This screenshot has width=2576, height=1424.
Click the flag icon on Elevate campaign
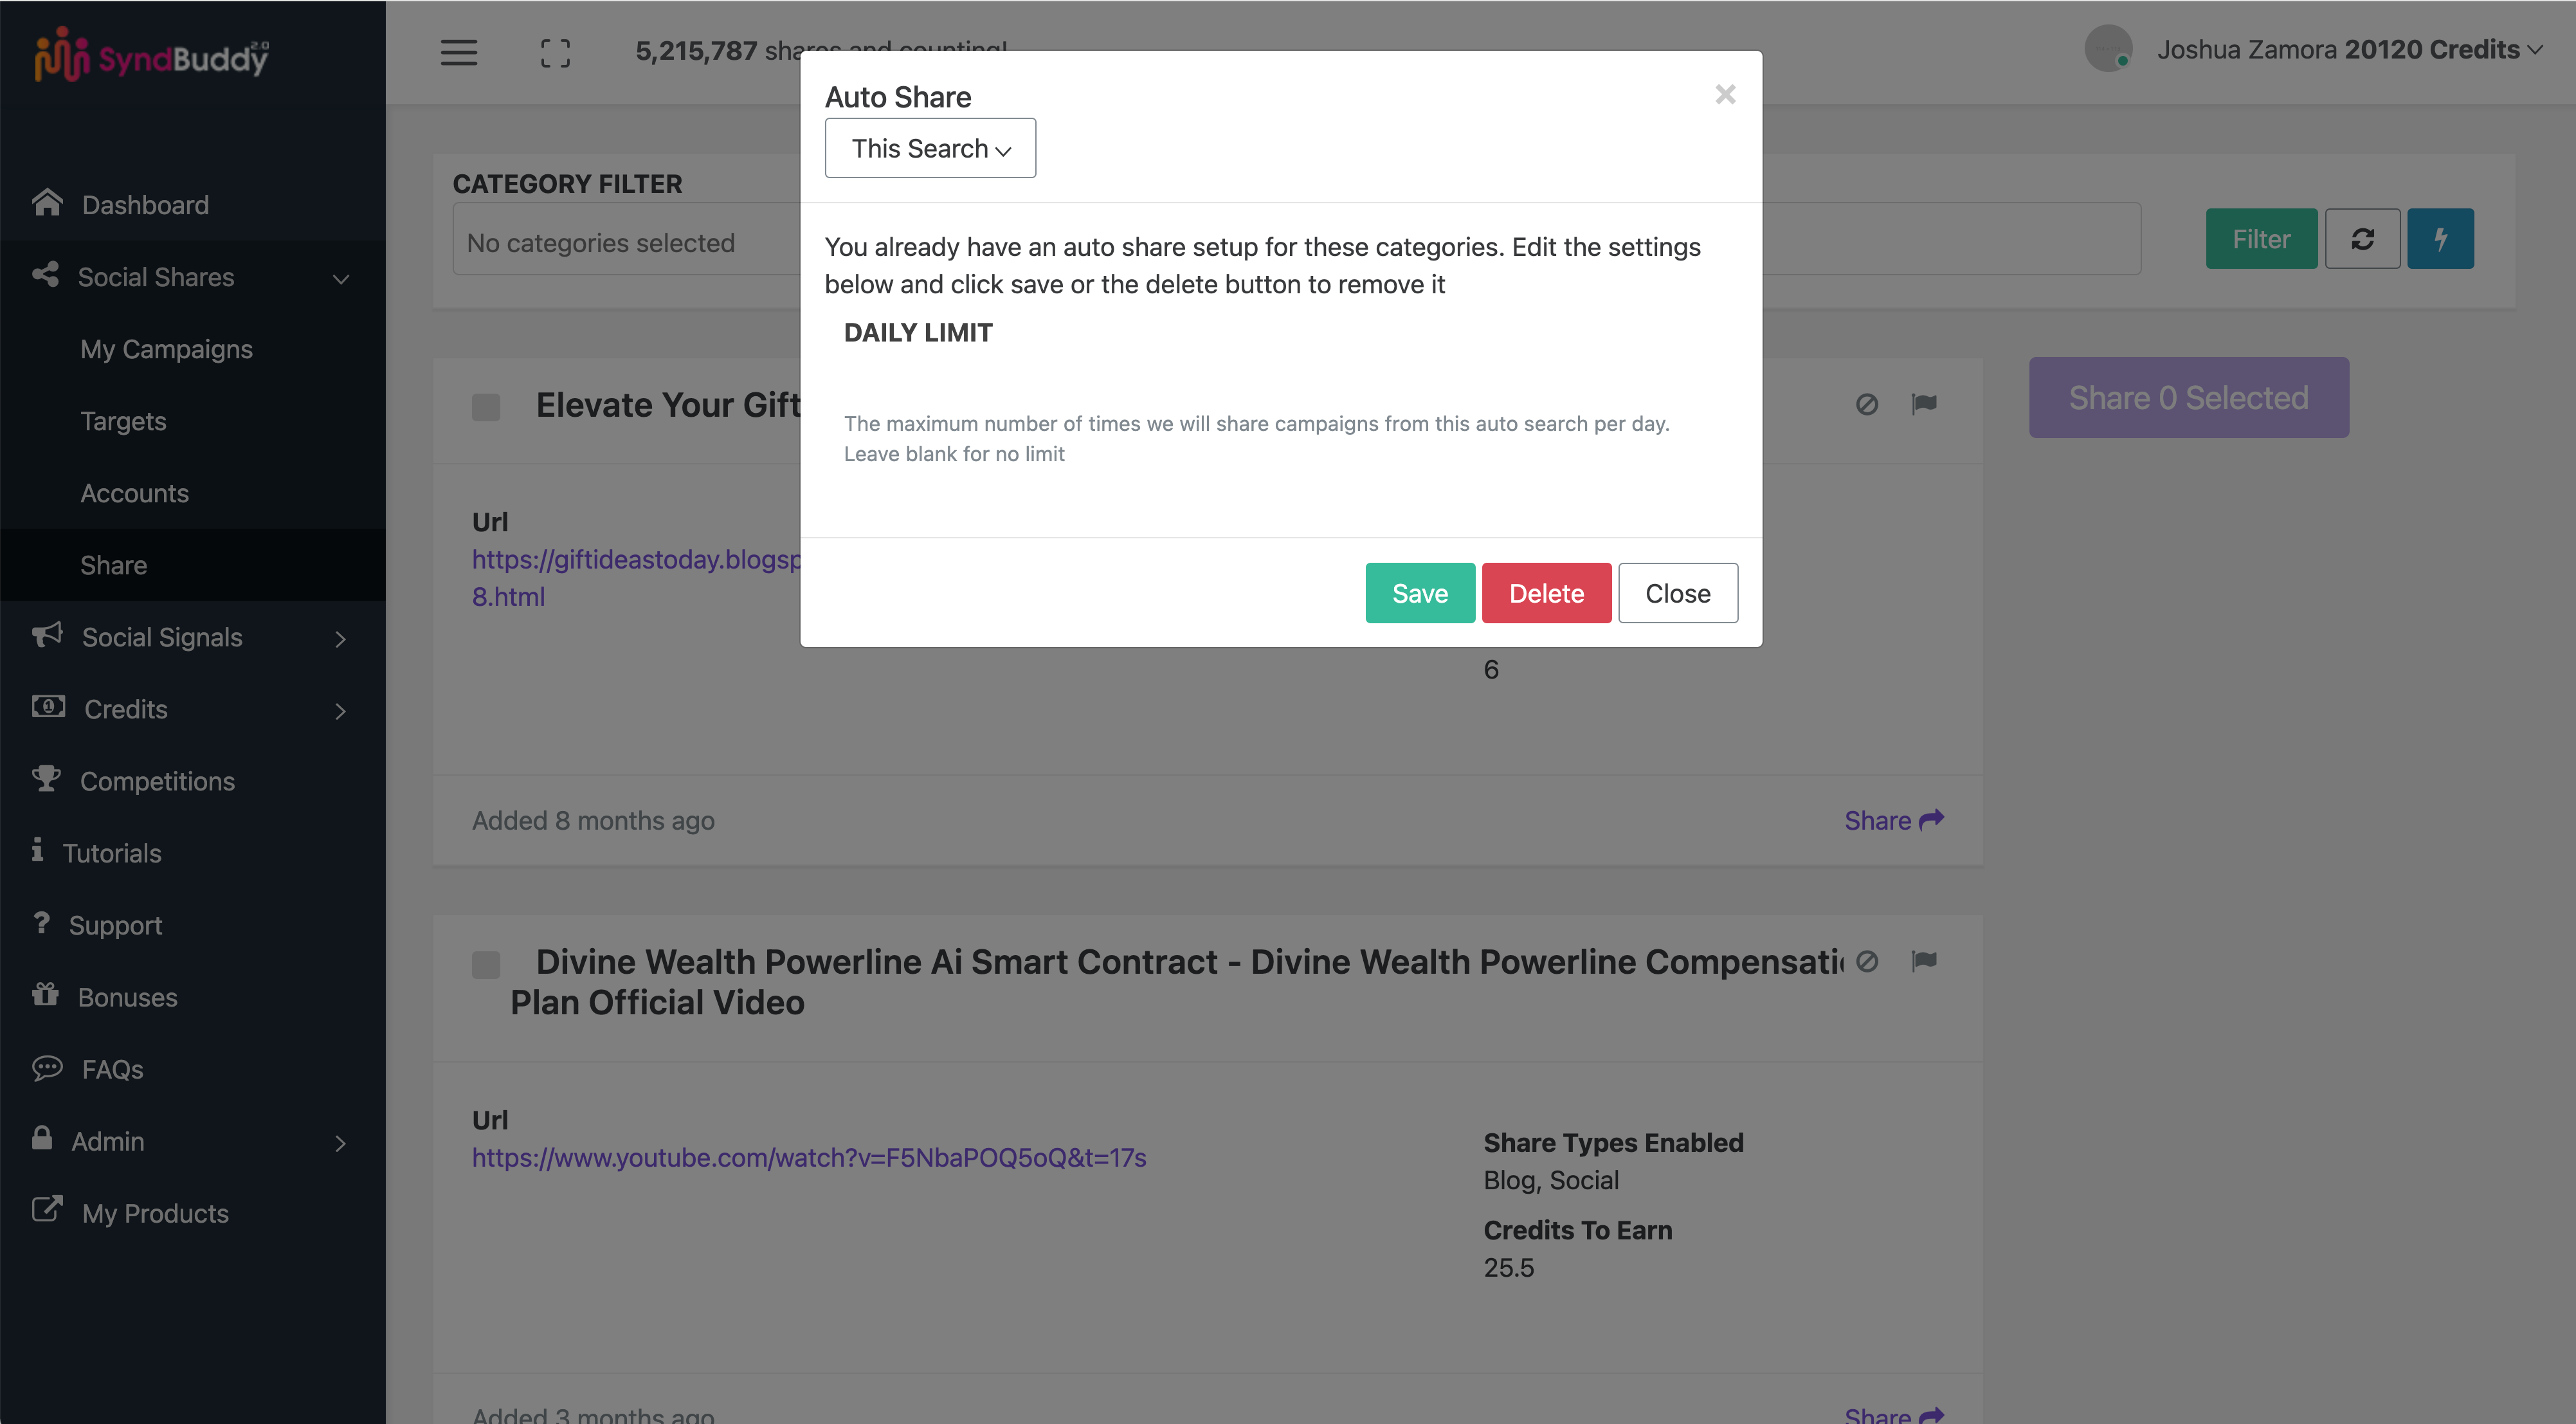1924,404
